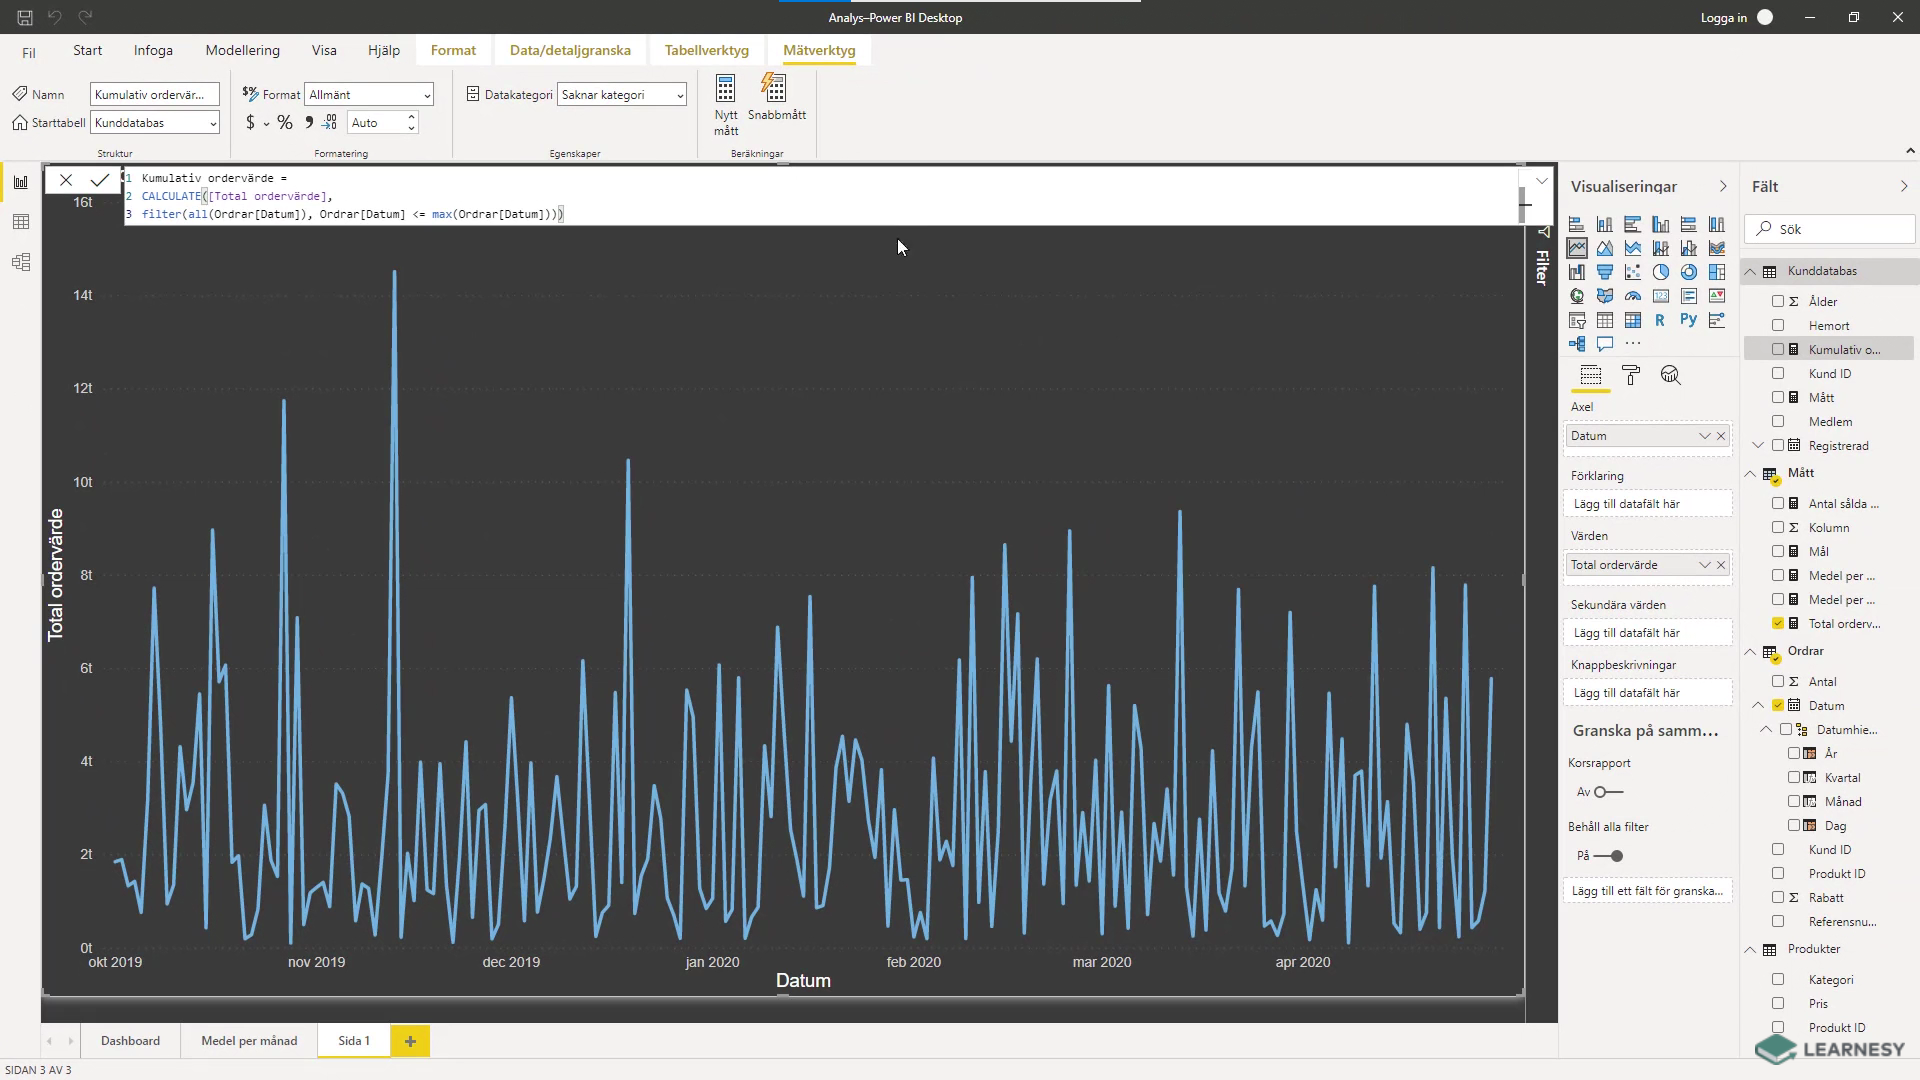
Task: Select the card visualization
Action: 1661,296
